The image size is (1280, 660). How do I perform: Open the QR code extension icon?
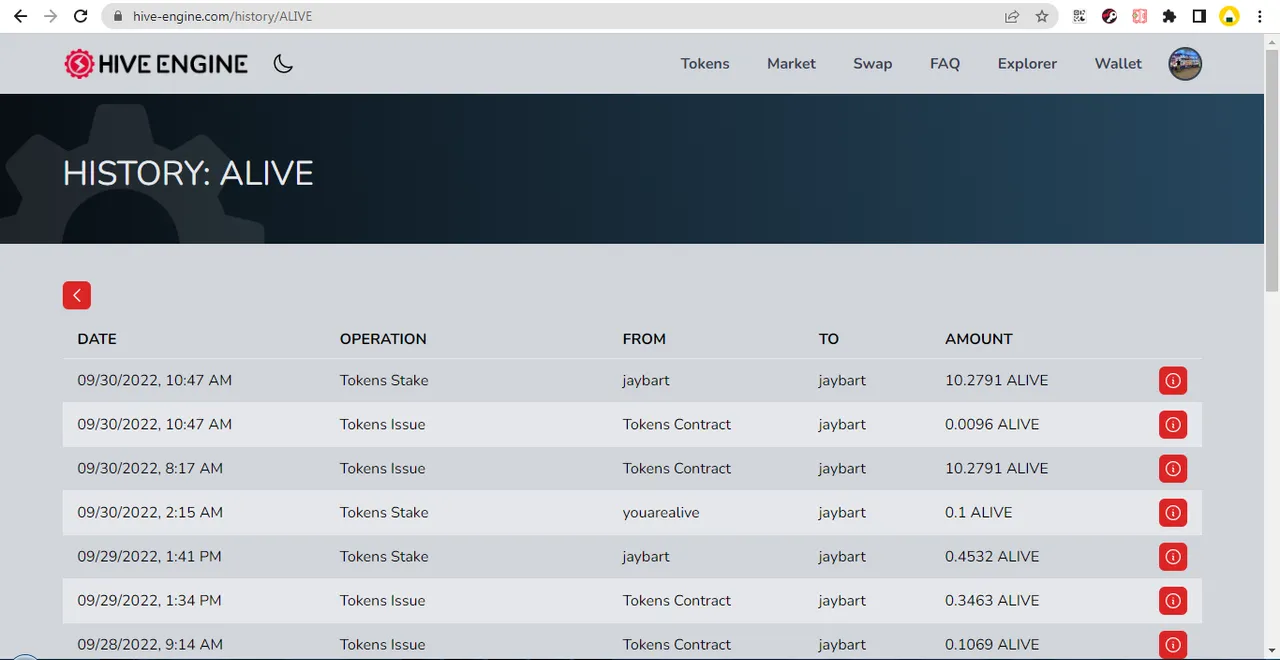tap(1079, 16)
